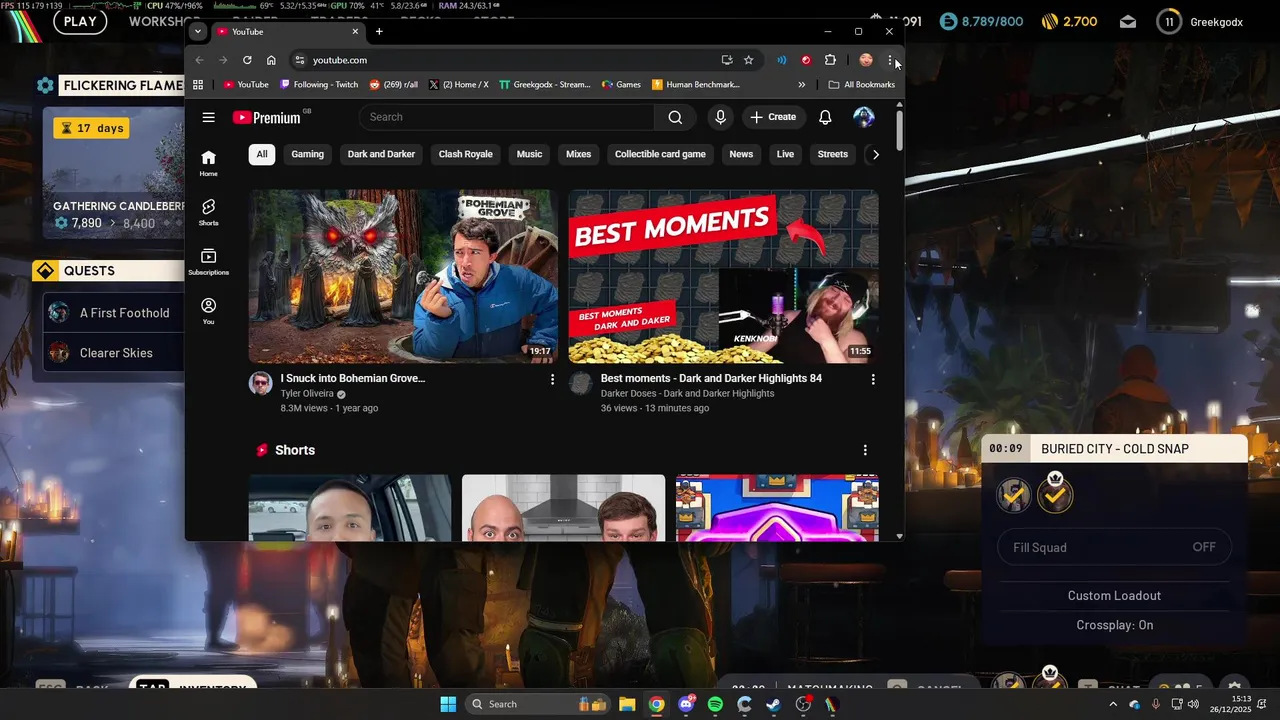This screenshot has height=720, width=1280.
Task: Select the Gaming filter chip
Action: (x=308, y=154)
